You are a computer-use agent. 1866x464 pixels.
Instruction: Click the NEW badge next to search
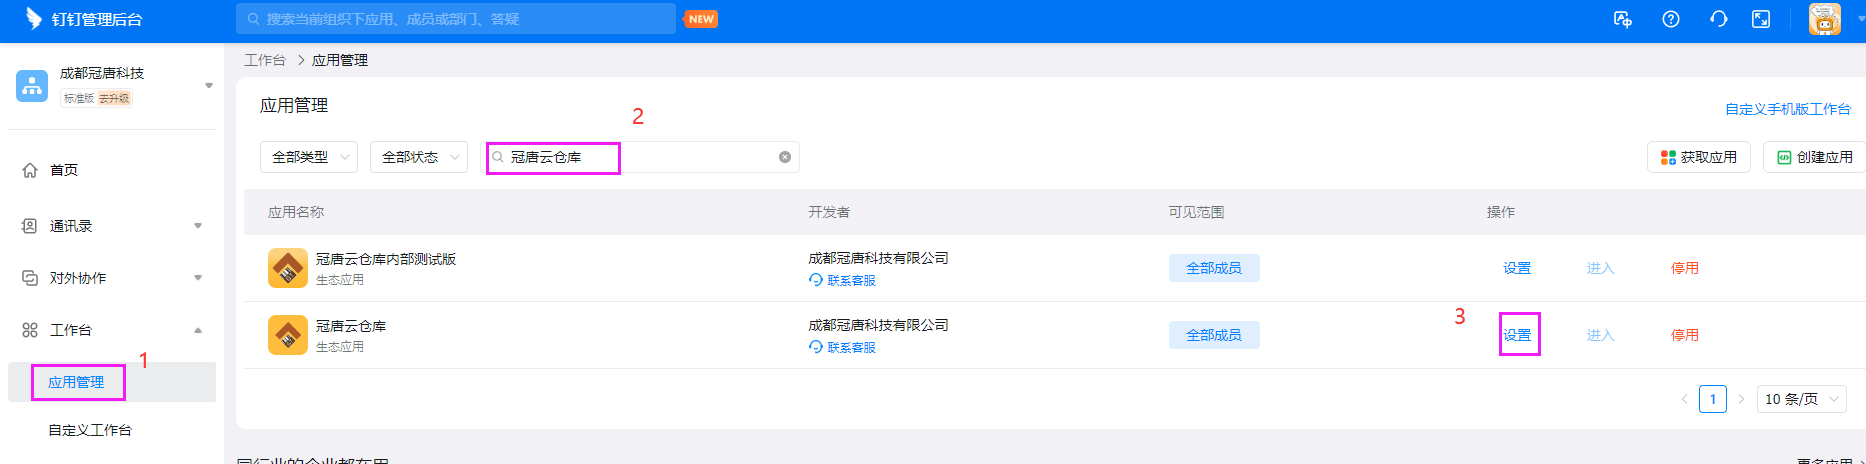(701, 19)
